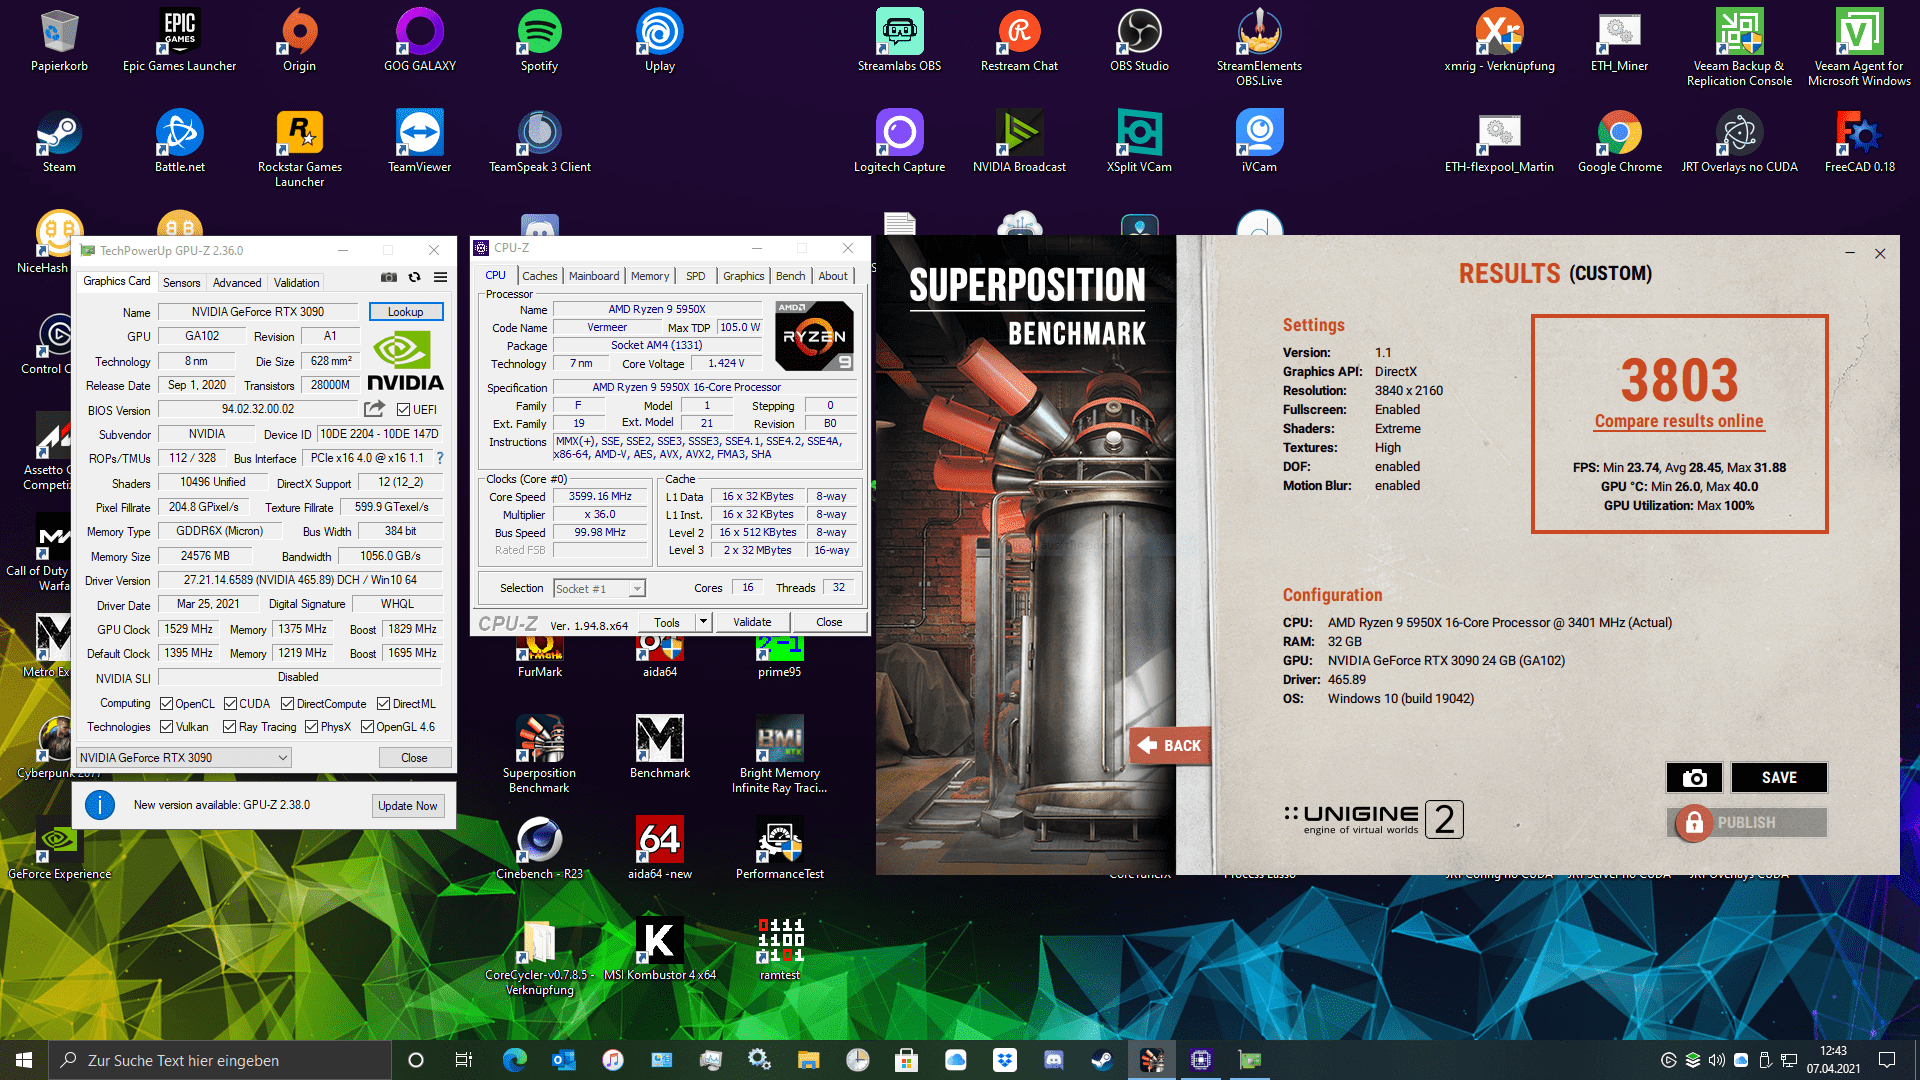The image size is (1920, 1080).
Task: Take a GPU-Z screenshot with the camera icon
Action: click(389, 277)
